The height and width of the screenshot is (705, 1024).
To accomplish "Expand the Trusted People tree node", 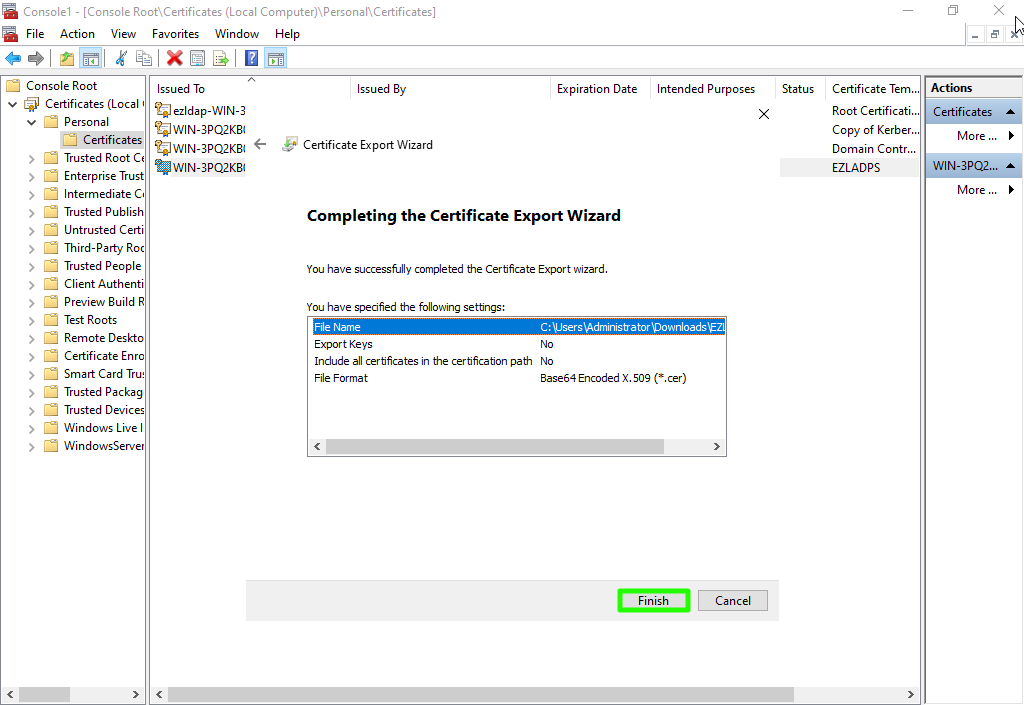I will 31,266.
